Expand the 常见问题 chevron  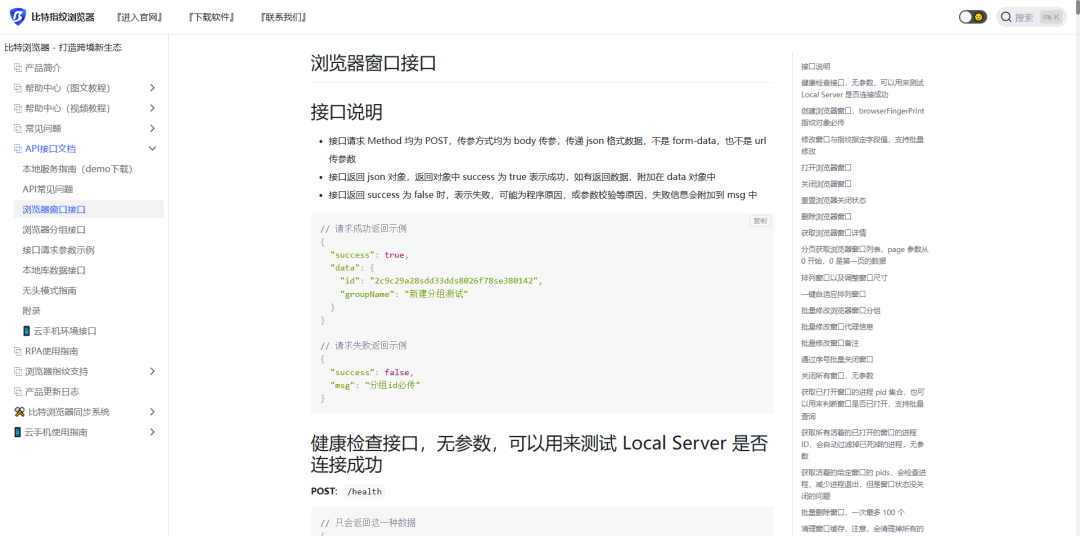click(152, 129)
